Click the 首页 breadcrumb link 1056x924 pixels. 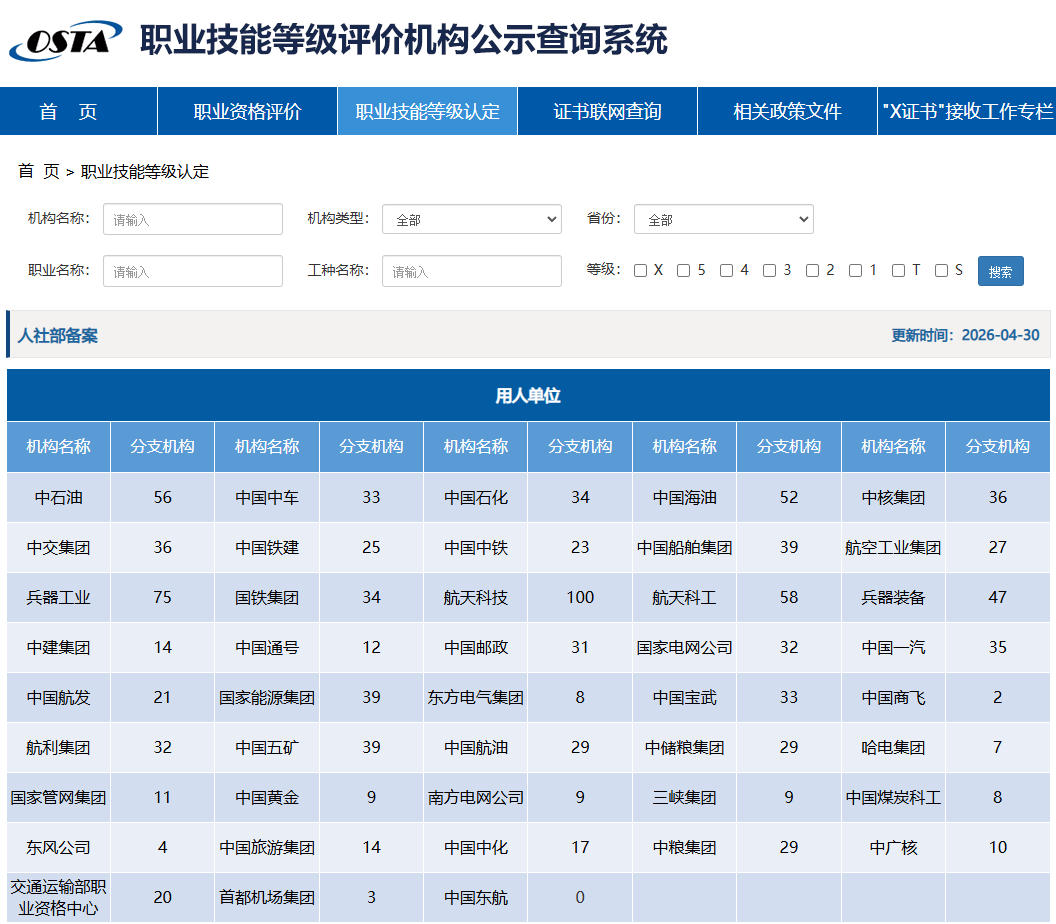39,172
